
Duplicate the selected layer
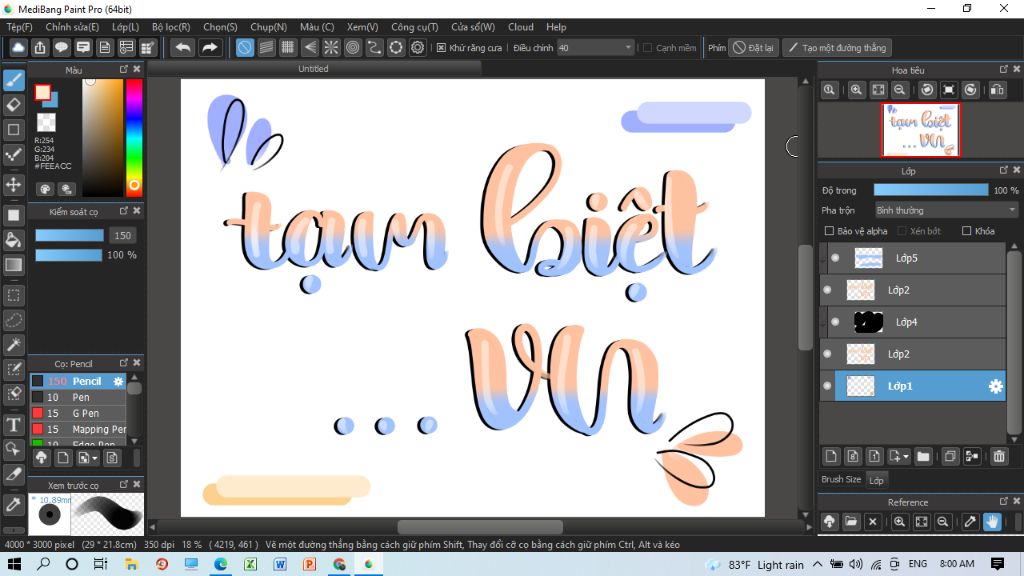(950, 456)
